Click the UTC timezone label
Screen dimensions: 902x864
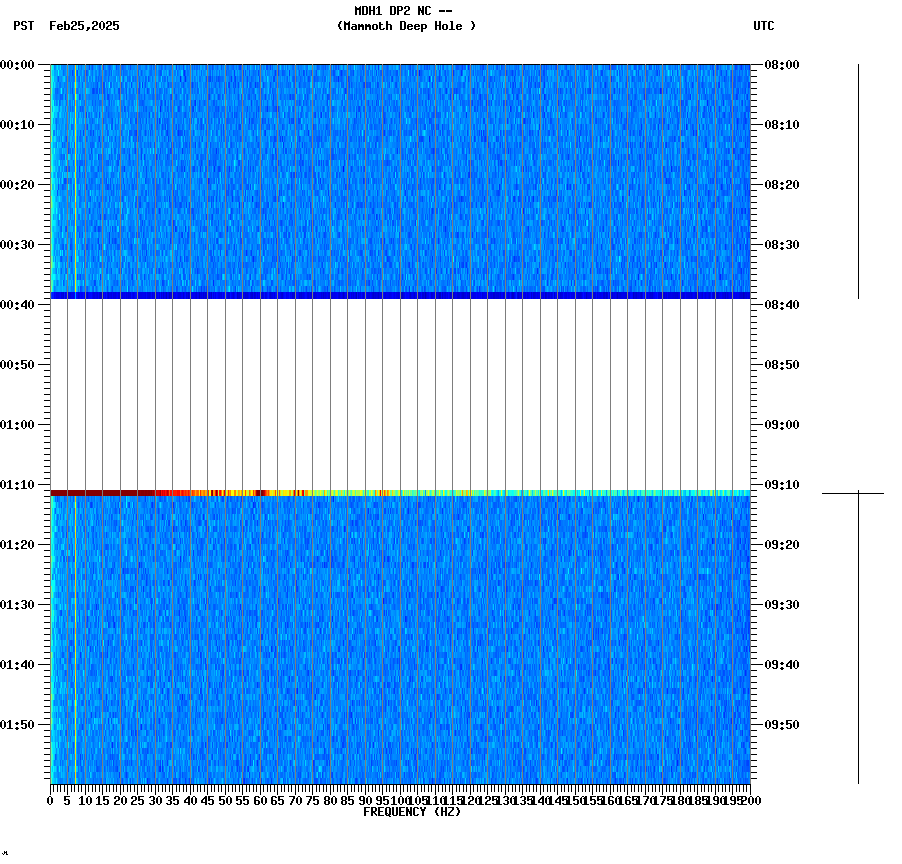pos(766,27)
